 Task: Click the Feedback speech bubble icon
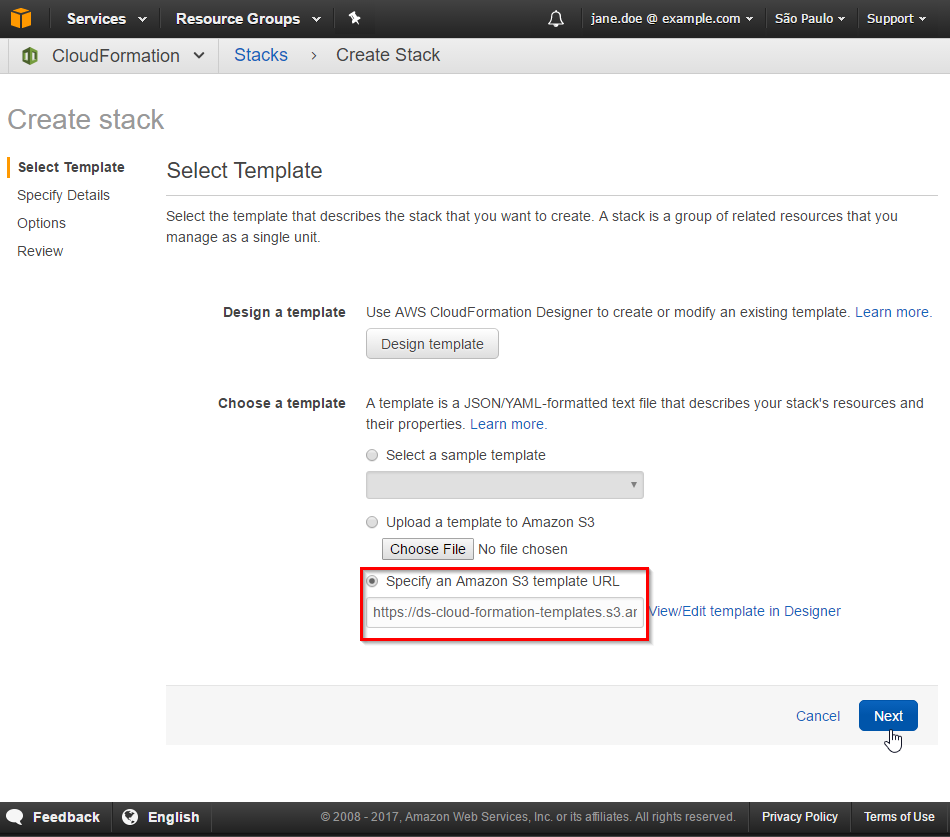15,817
